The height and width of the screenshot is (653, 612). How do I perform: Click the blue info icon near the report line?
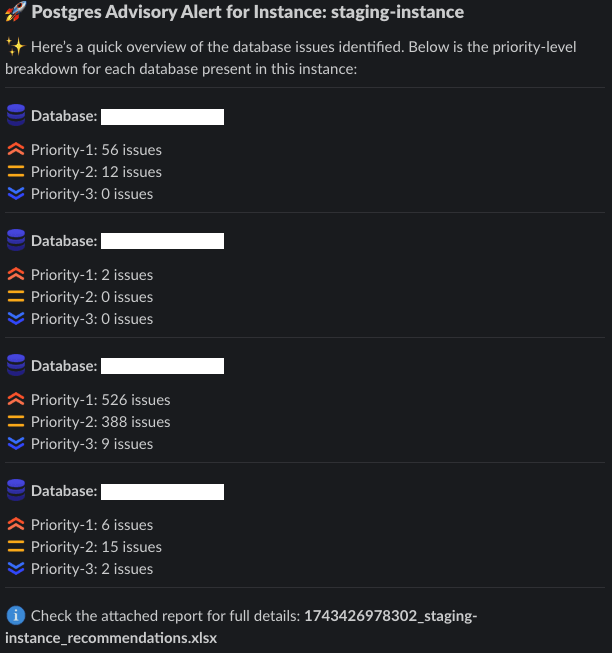tap(16, 616)
